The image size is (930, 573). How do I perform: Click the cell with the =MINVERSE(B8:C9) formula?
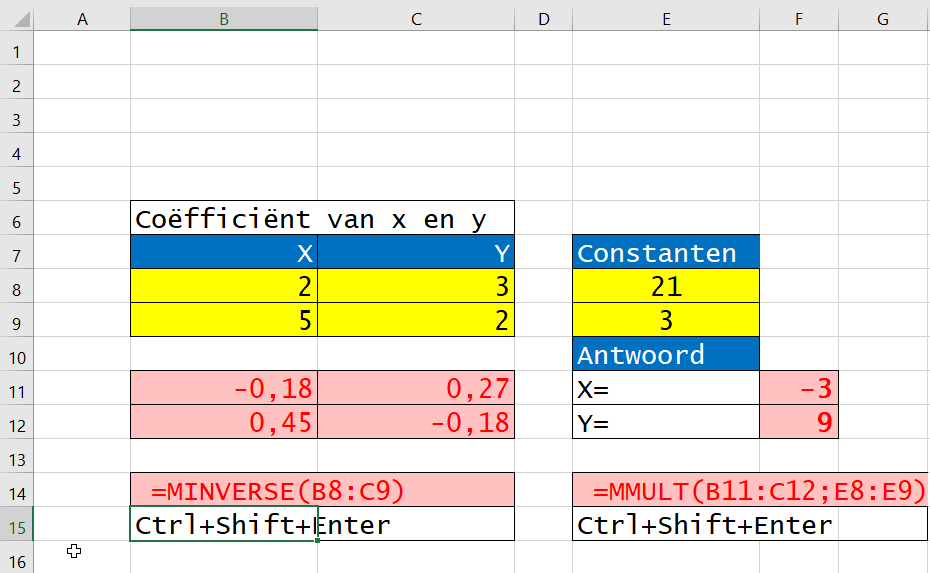223,490
